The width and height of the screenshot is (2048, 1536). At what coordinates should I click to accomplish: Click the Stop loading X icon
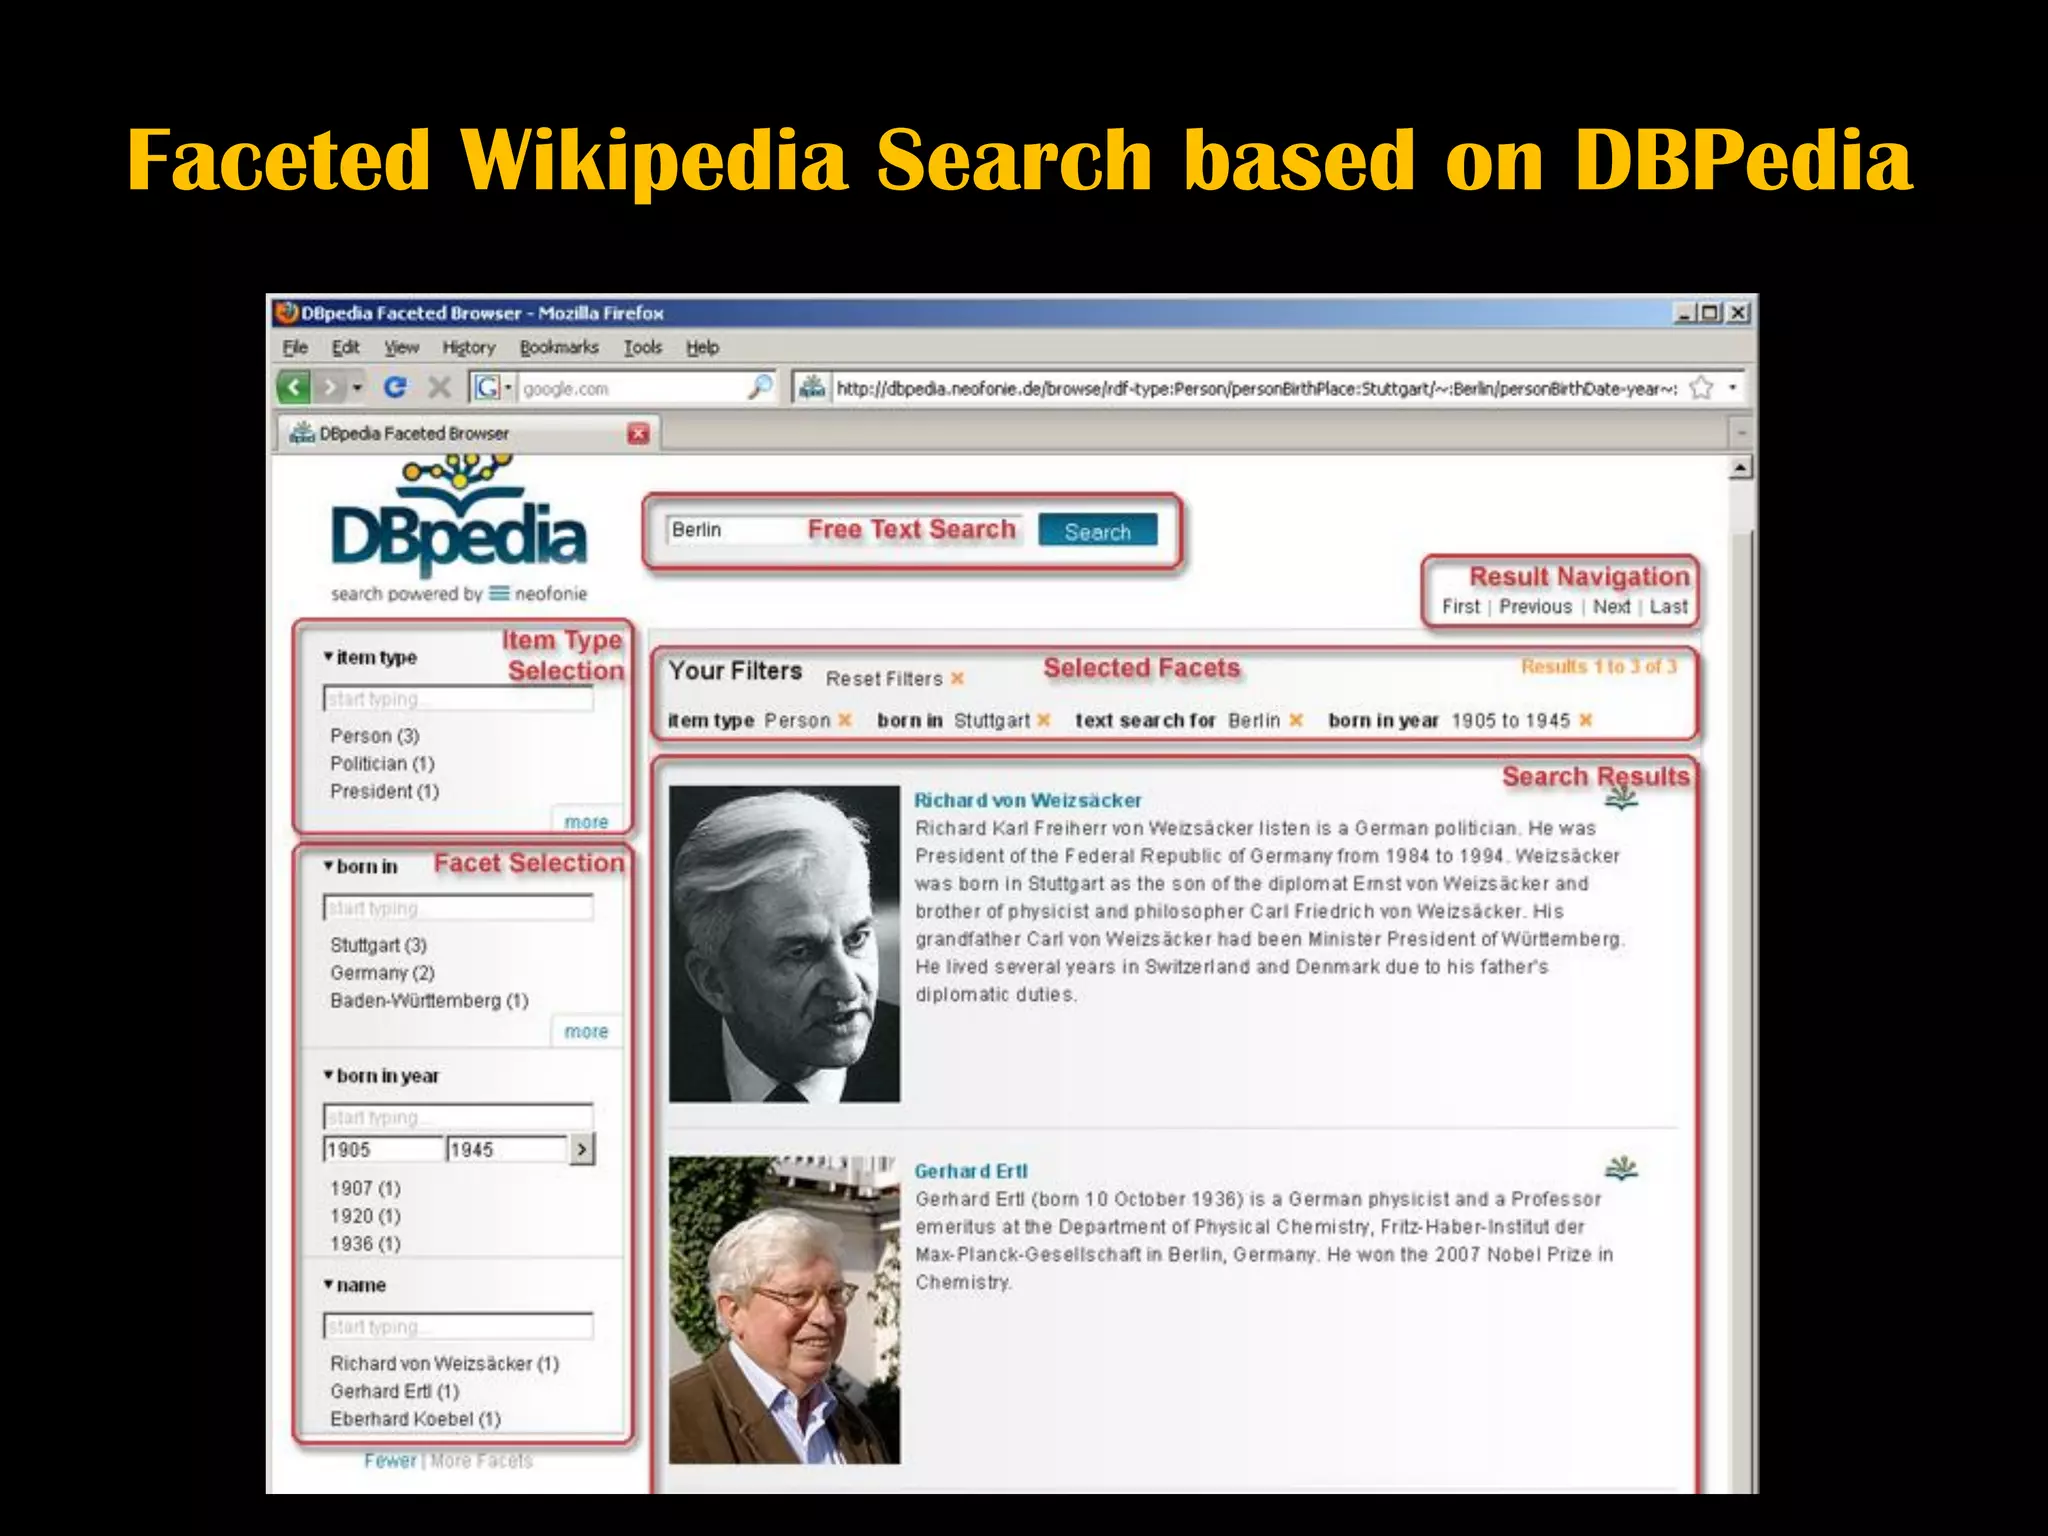coord(439,387)
